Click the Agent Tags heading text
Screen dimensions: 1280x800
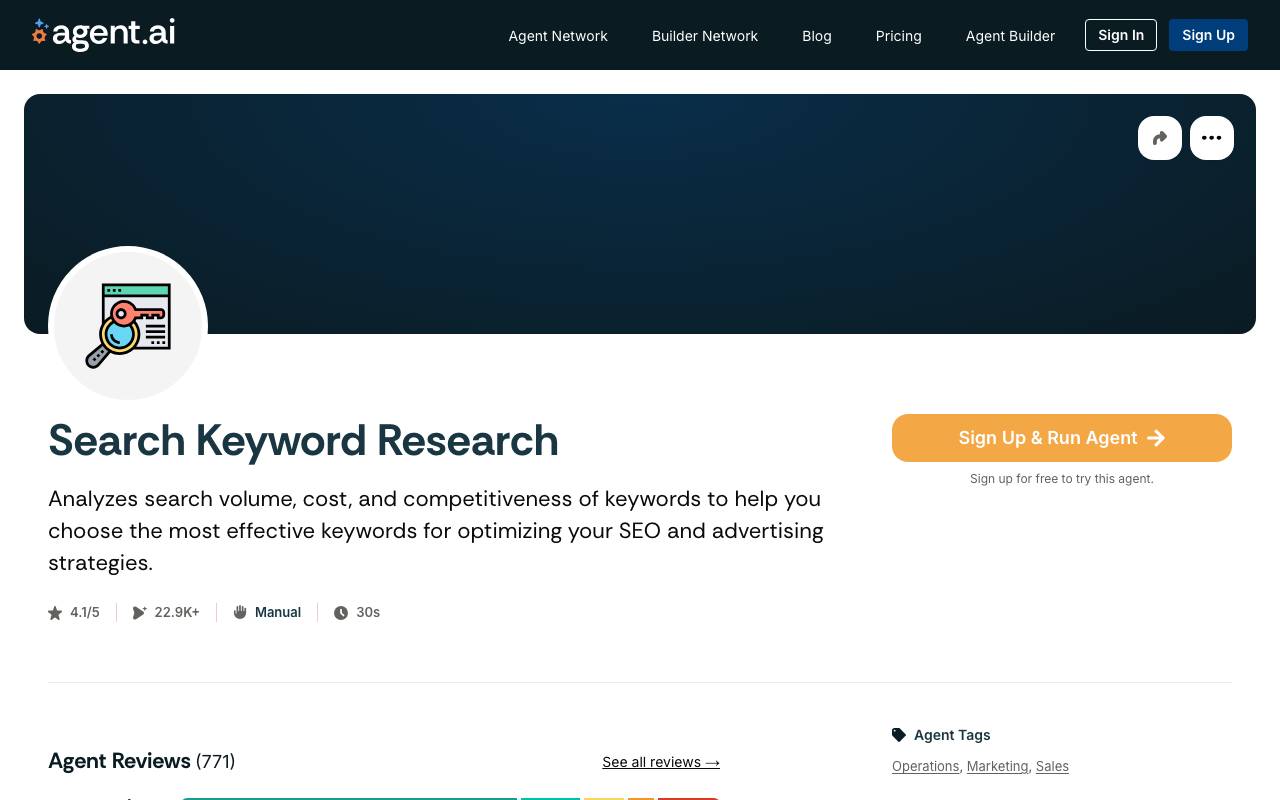coord(952,735)
